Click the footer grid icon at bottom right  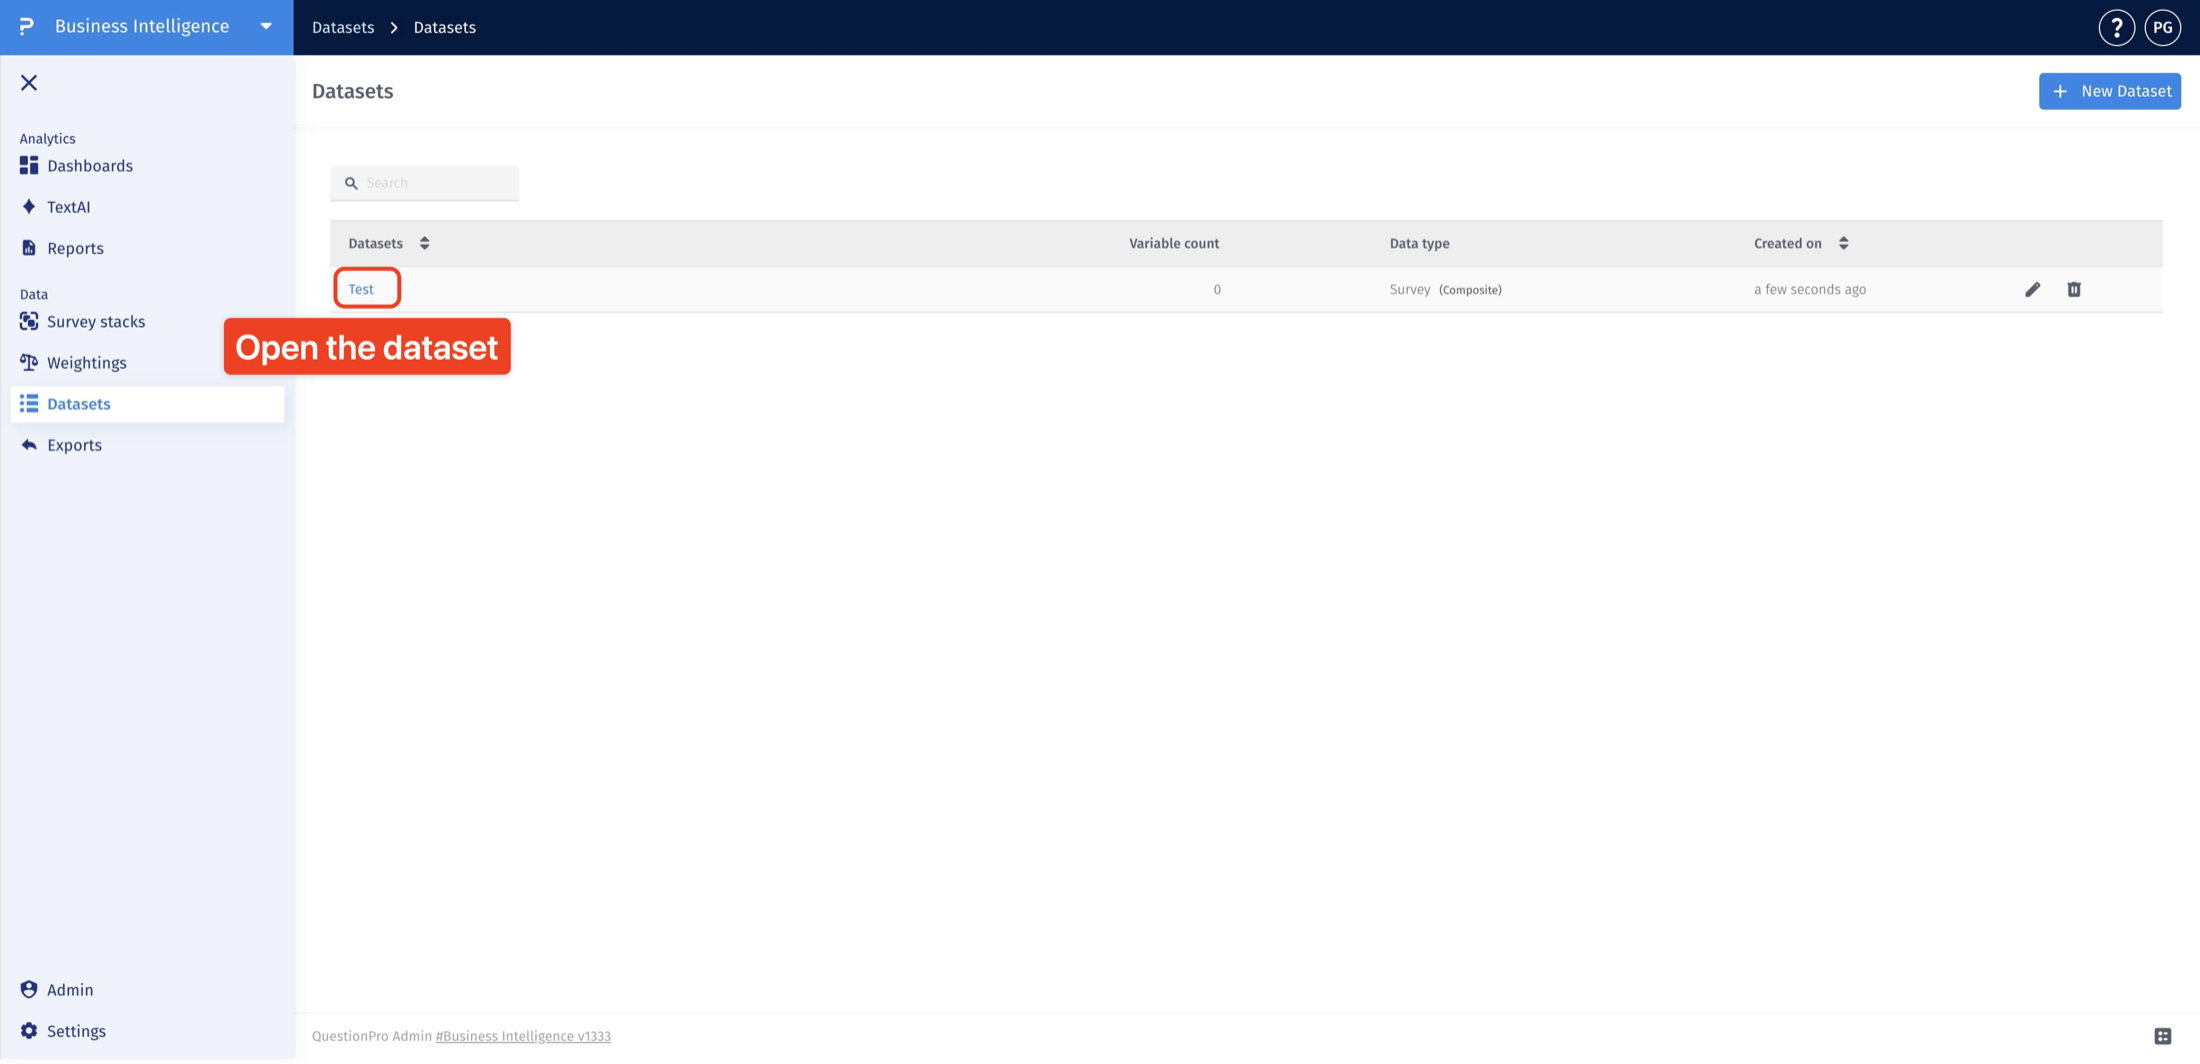[2162, 1036]
